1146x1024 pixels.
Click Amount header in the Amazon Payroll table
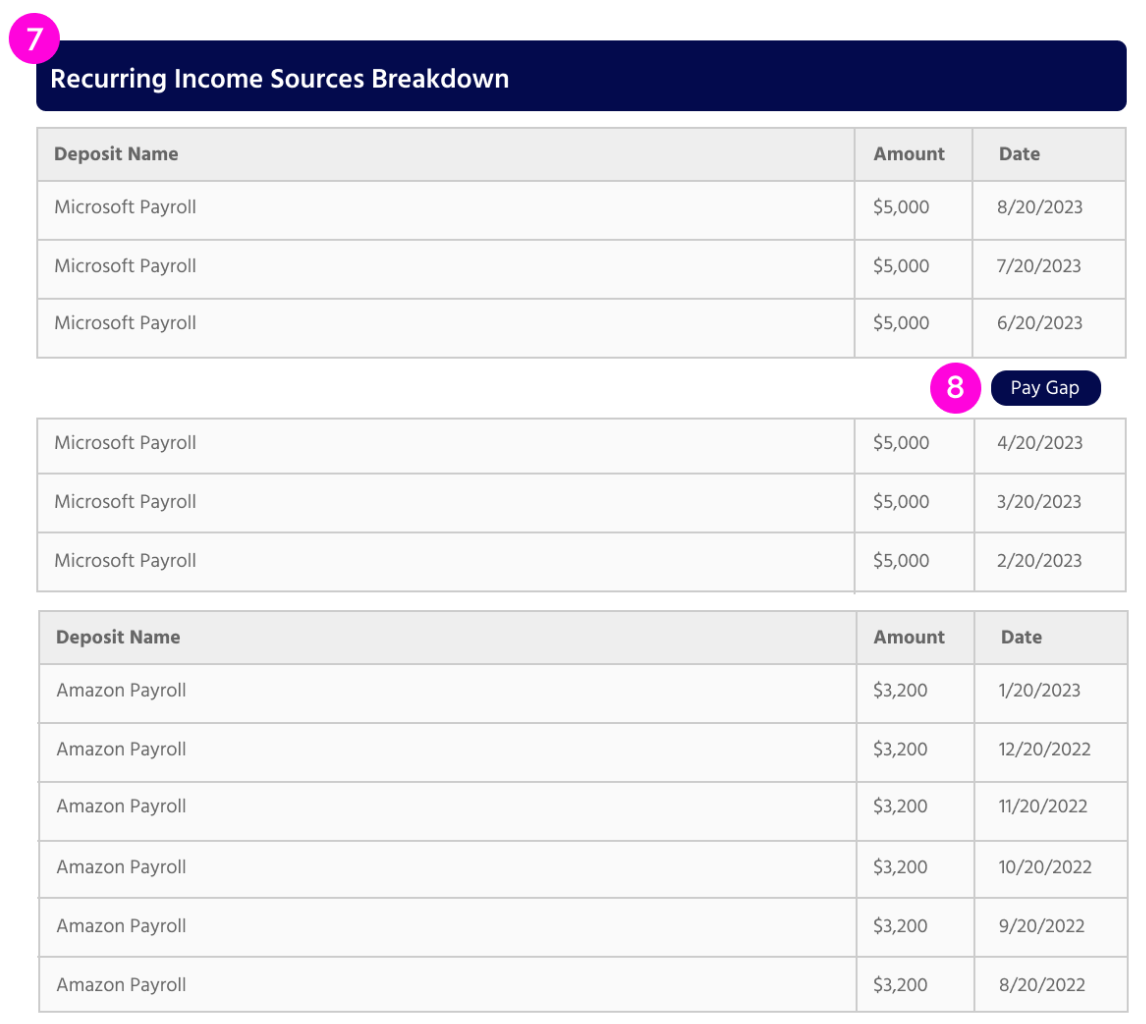[909, 637]
